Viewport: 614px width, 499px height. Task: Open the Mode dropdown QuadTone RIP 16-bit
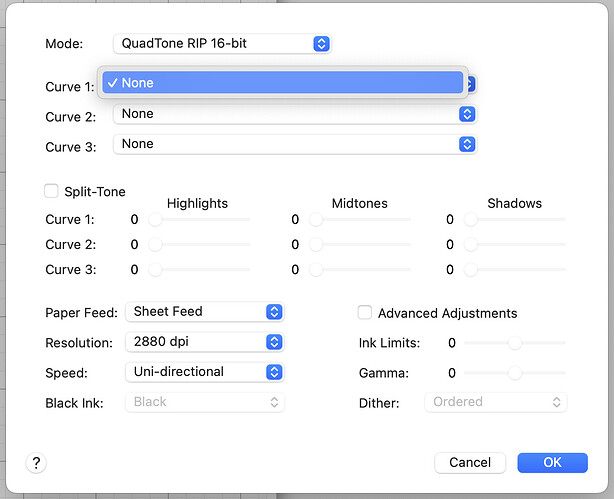[221, 44]
